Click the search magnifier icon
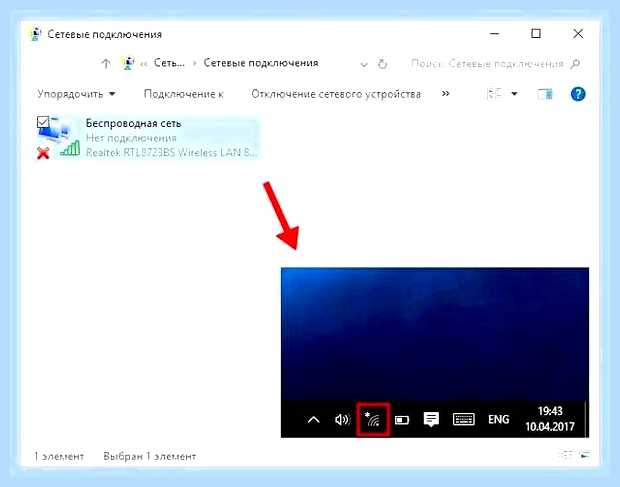620x487 pixels. (575, 64)
